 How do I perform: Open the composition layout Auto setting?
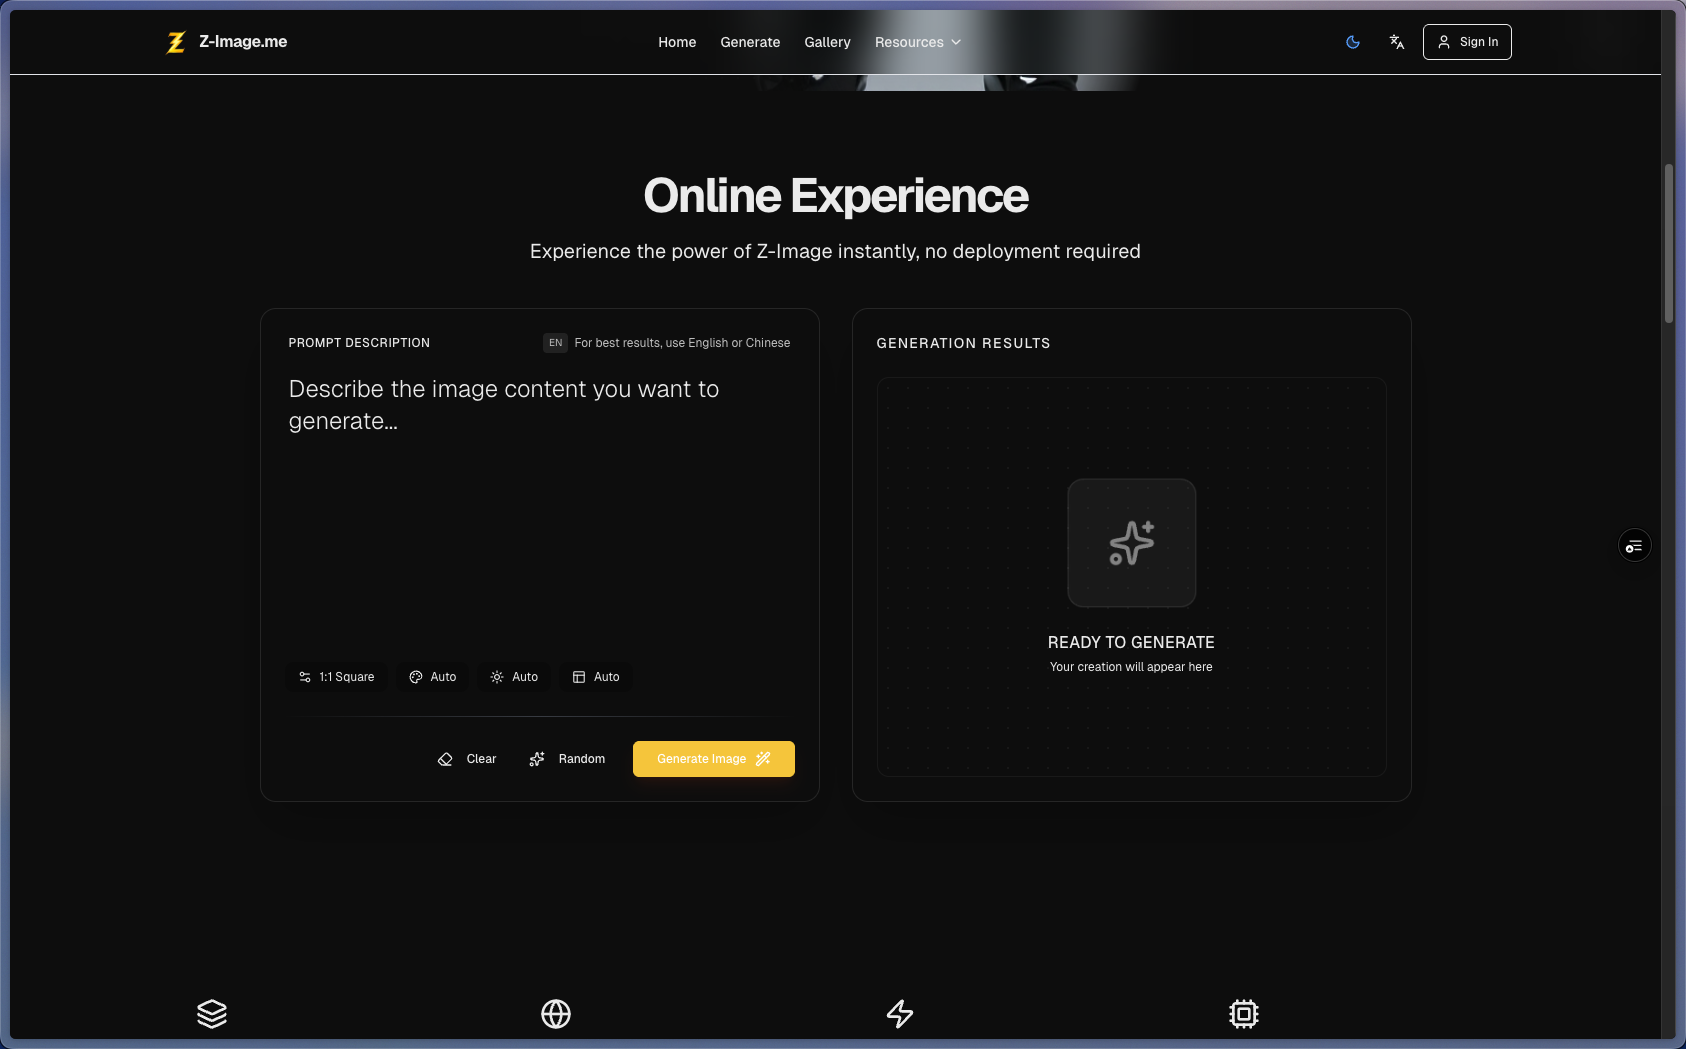(595, 677)
